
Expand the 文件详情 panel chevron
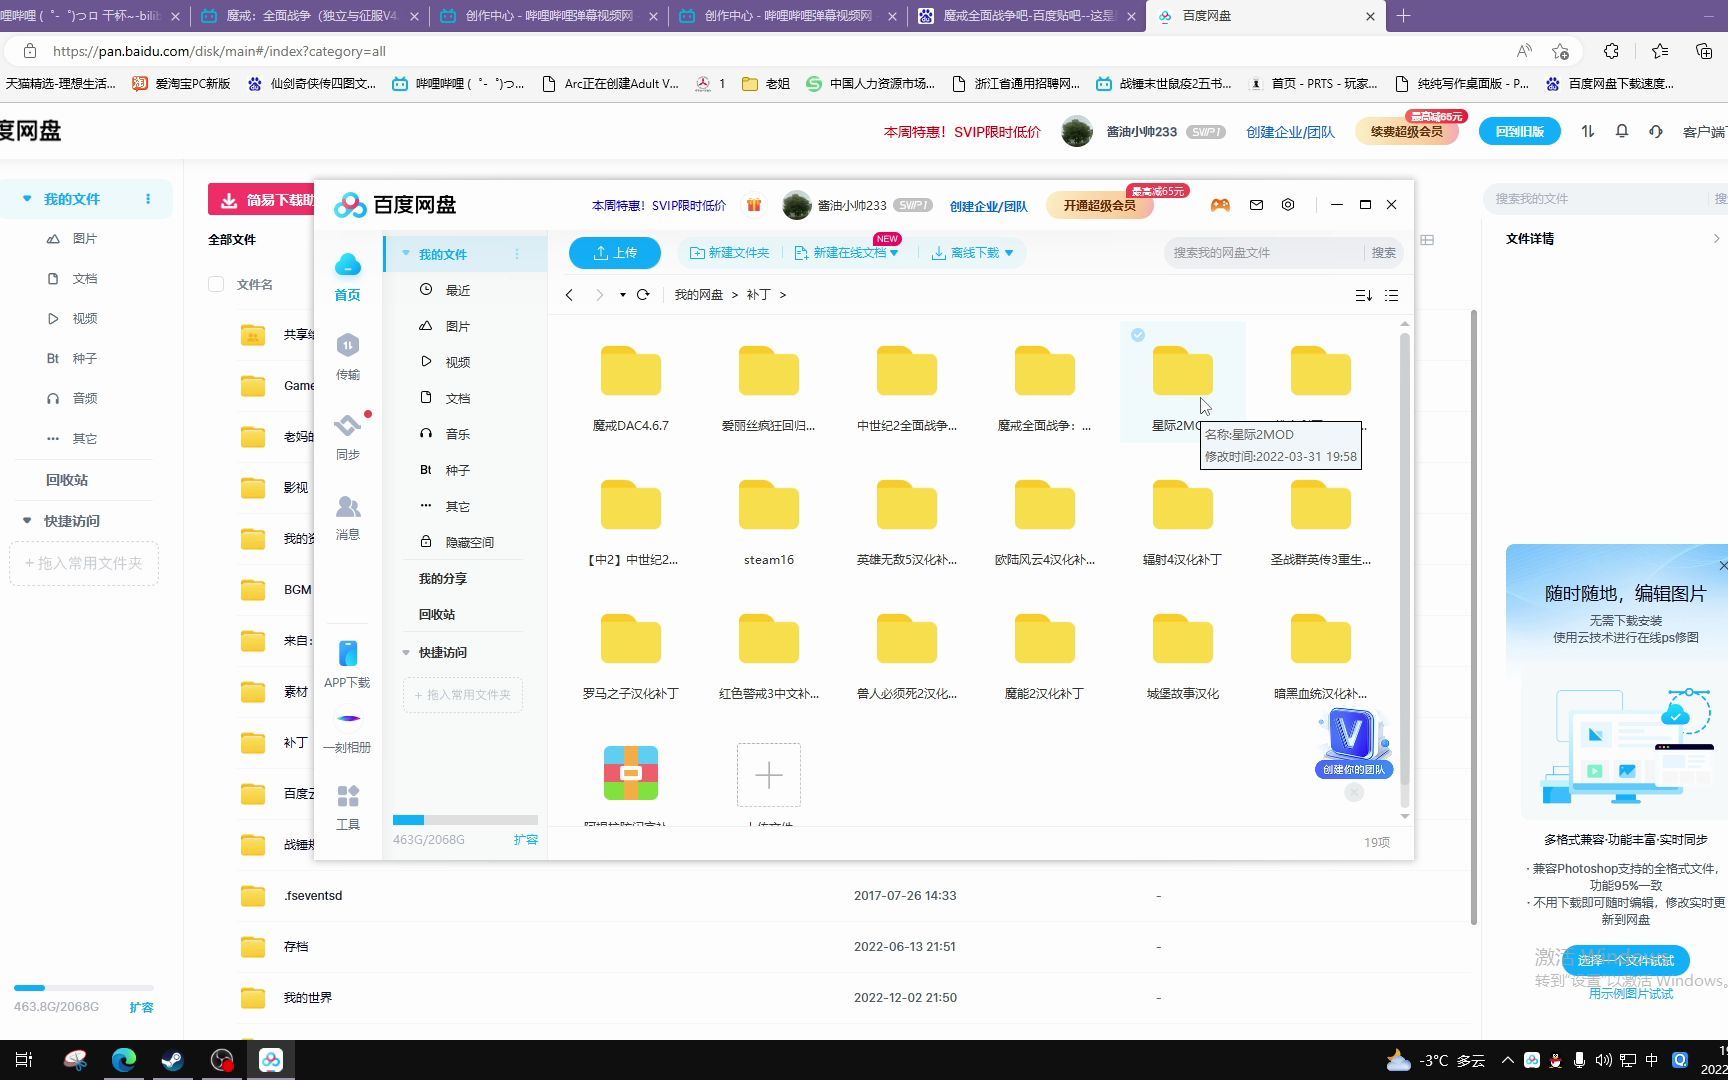[x=1716, y=238]
